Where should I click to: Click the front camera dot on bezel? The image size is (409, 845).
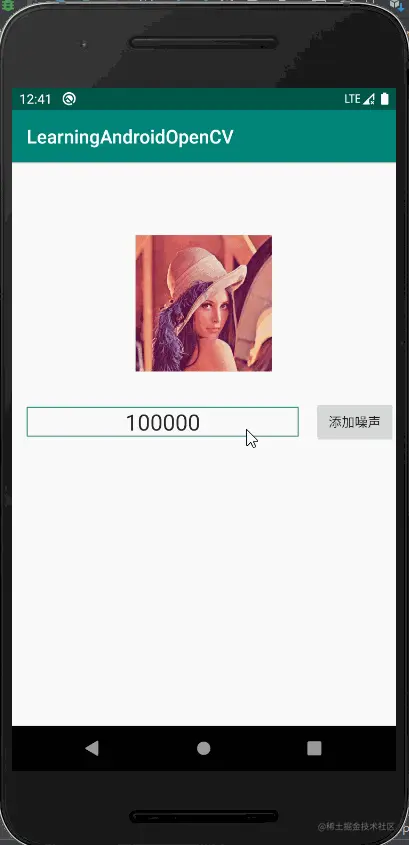tap(85, 45)
